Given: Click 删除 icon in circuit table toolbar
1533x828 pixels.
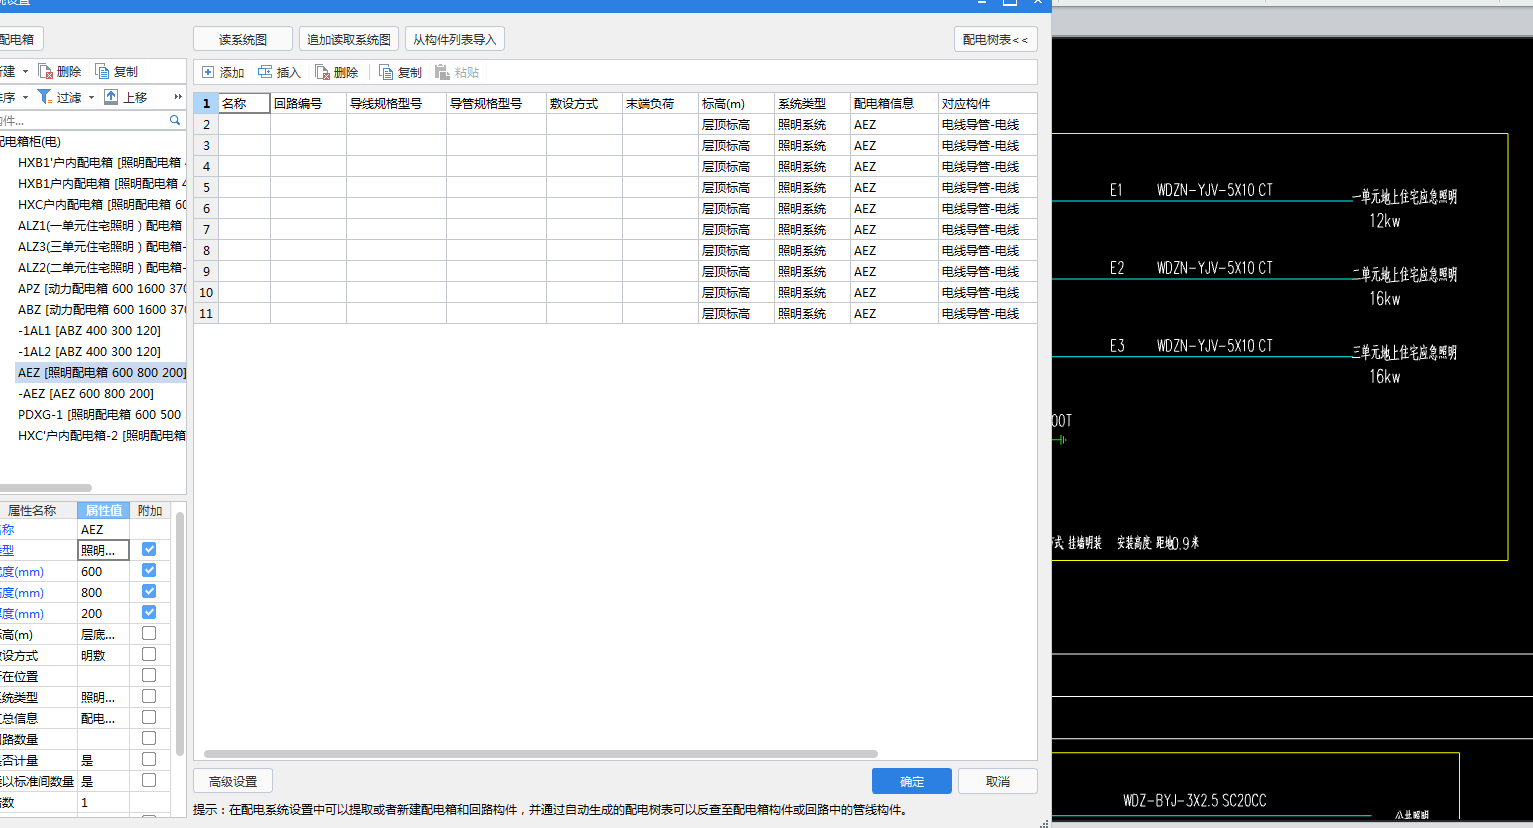Looking at the screenshot, I should (x=322, y=72).
